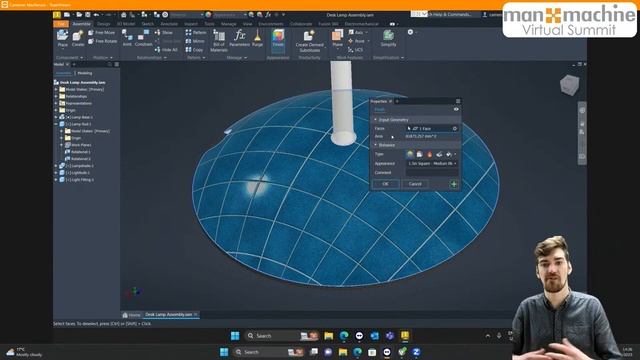Collapse the Behavior section
Viewport: 640px width, 360px height.
pos(376,145)
